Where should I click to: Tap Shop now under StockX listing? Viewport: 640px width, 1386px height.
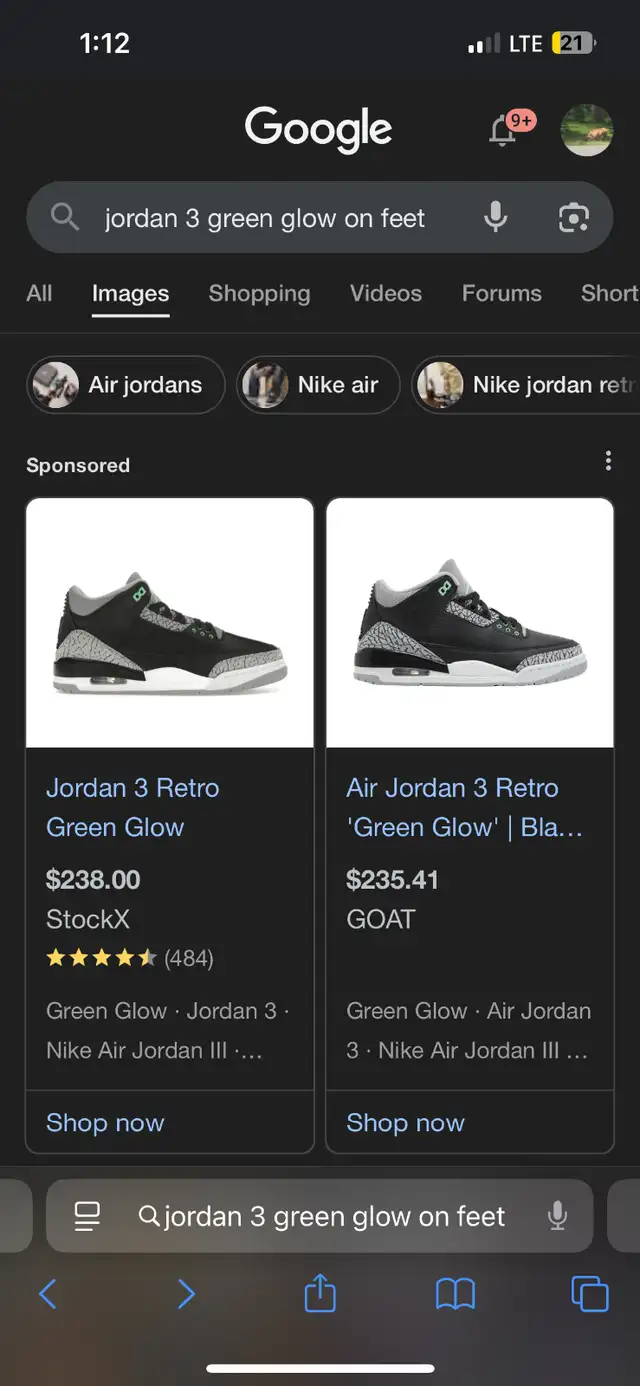105,1123
